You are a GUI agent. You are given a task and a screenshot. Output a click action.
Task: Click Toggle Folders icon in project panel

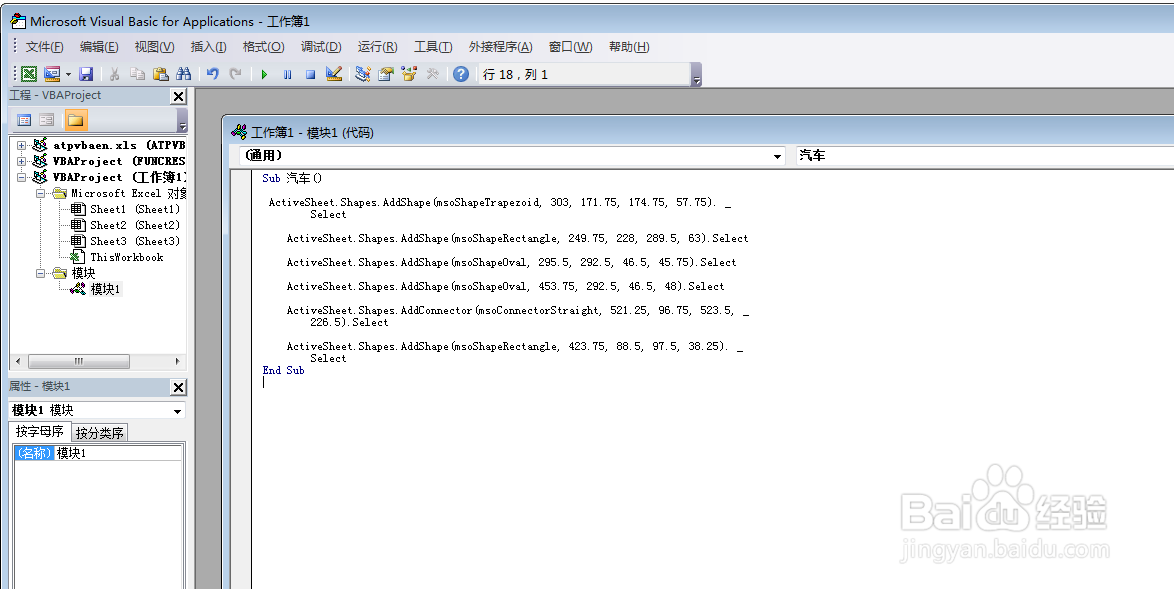coord(76,120)
